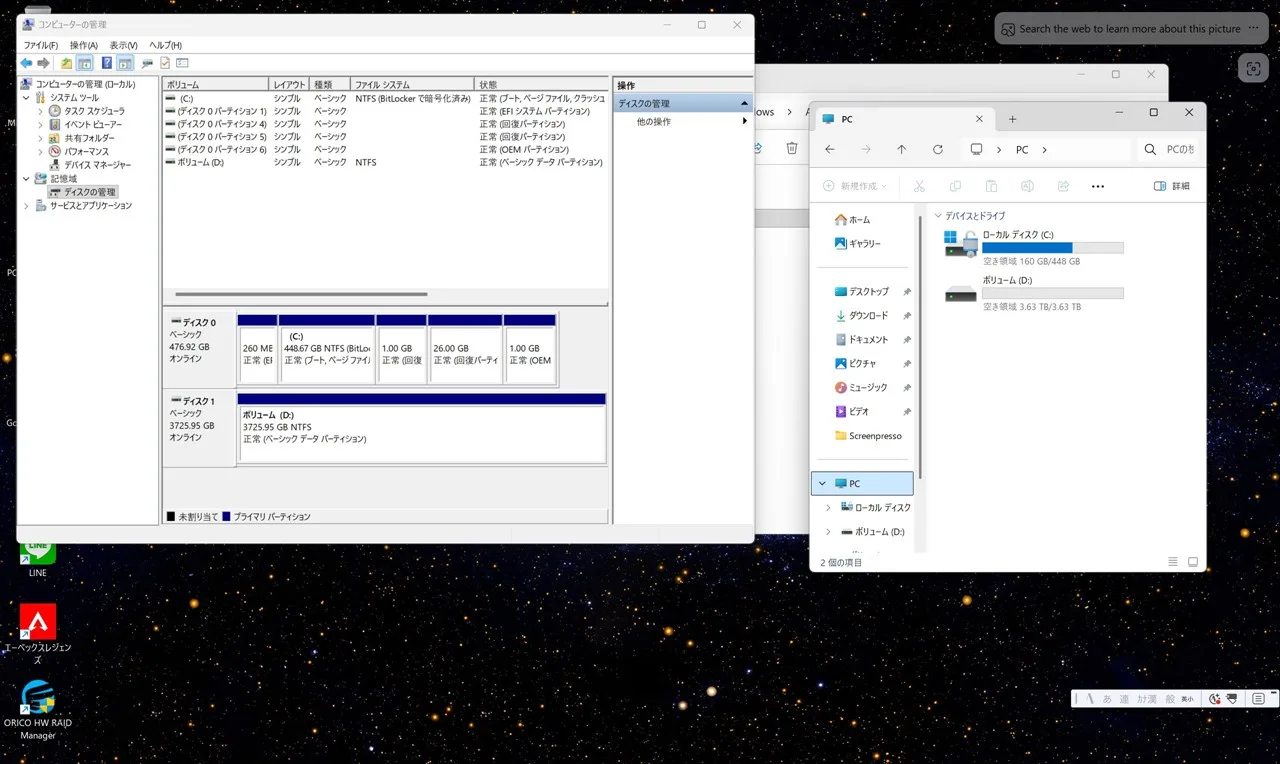Click the blue back arrow in Computer Management toolbar
This screenshot has width=1280, height=764.
[x=26, y=63]
